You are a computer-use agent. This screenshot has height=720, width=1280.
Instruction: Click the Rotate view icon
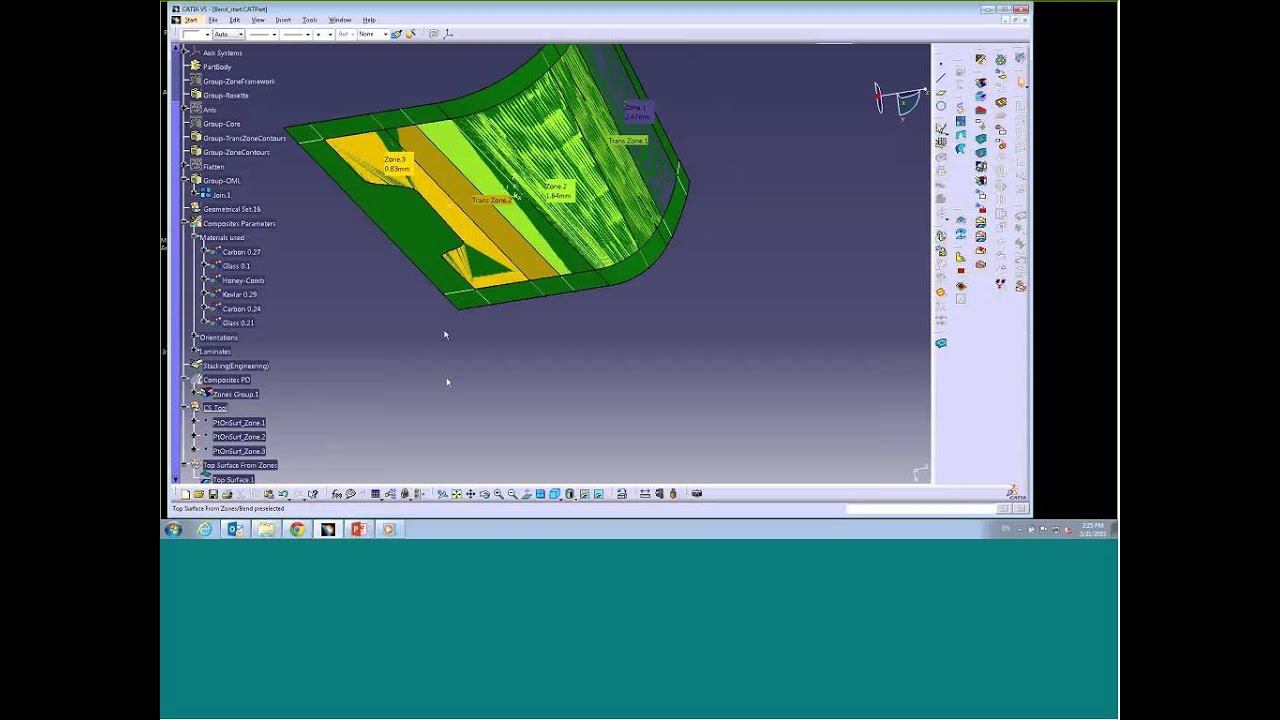(484, 494)
